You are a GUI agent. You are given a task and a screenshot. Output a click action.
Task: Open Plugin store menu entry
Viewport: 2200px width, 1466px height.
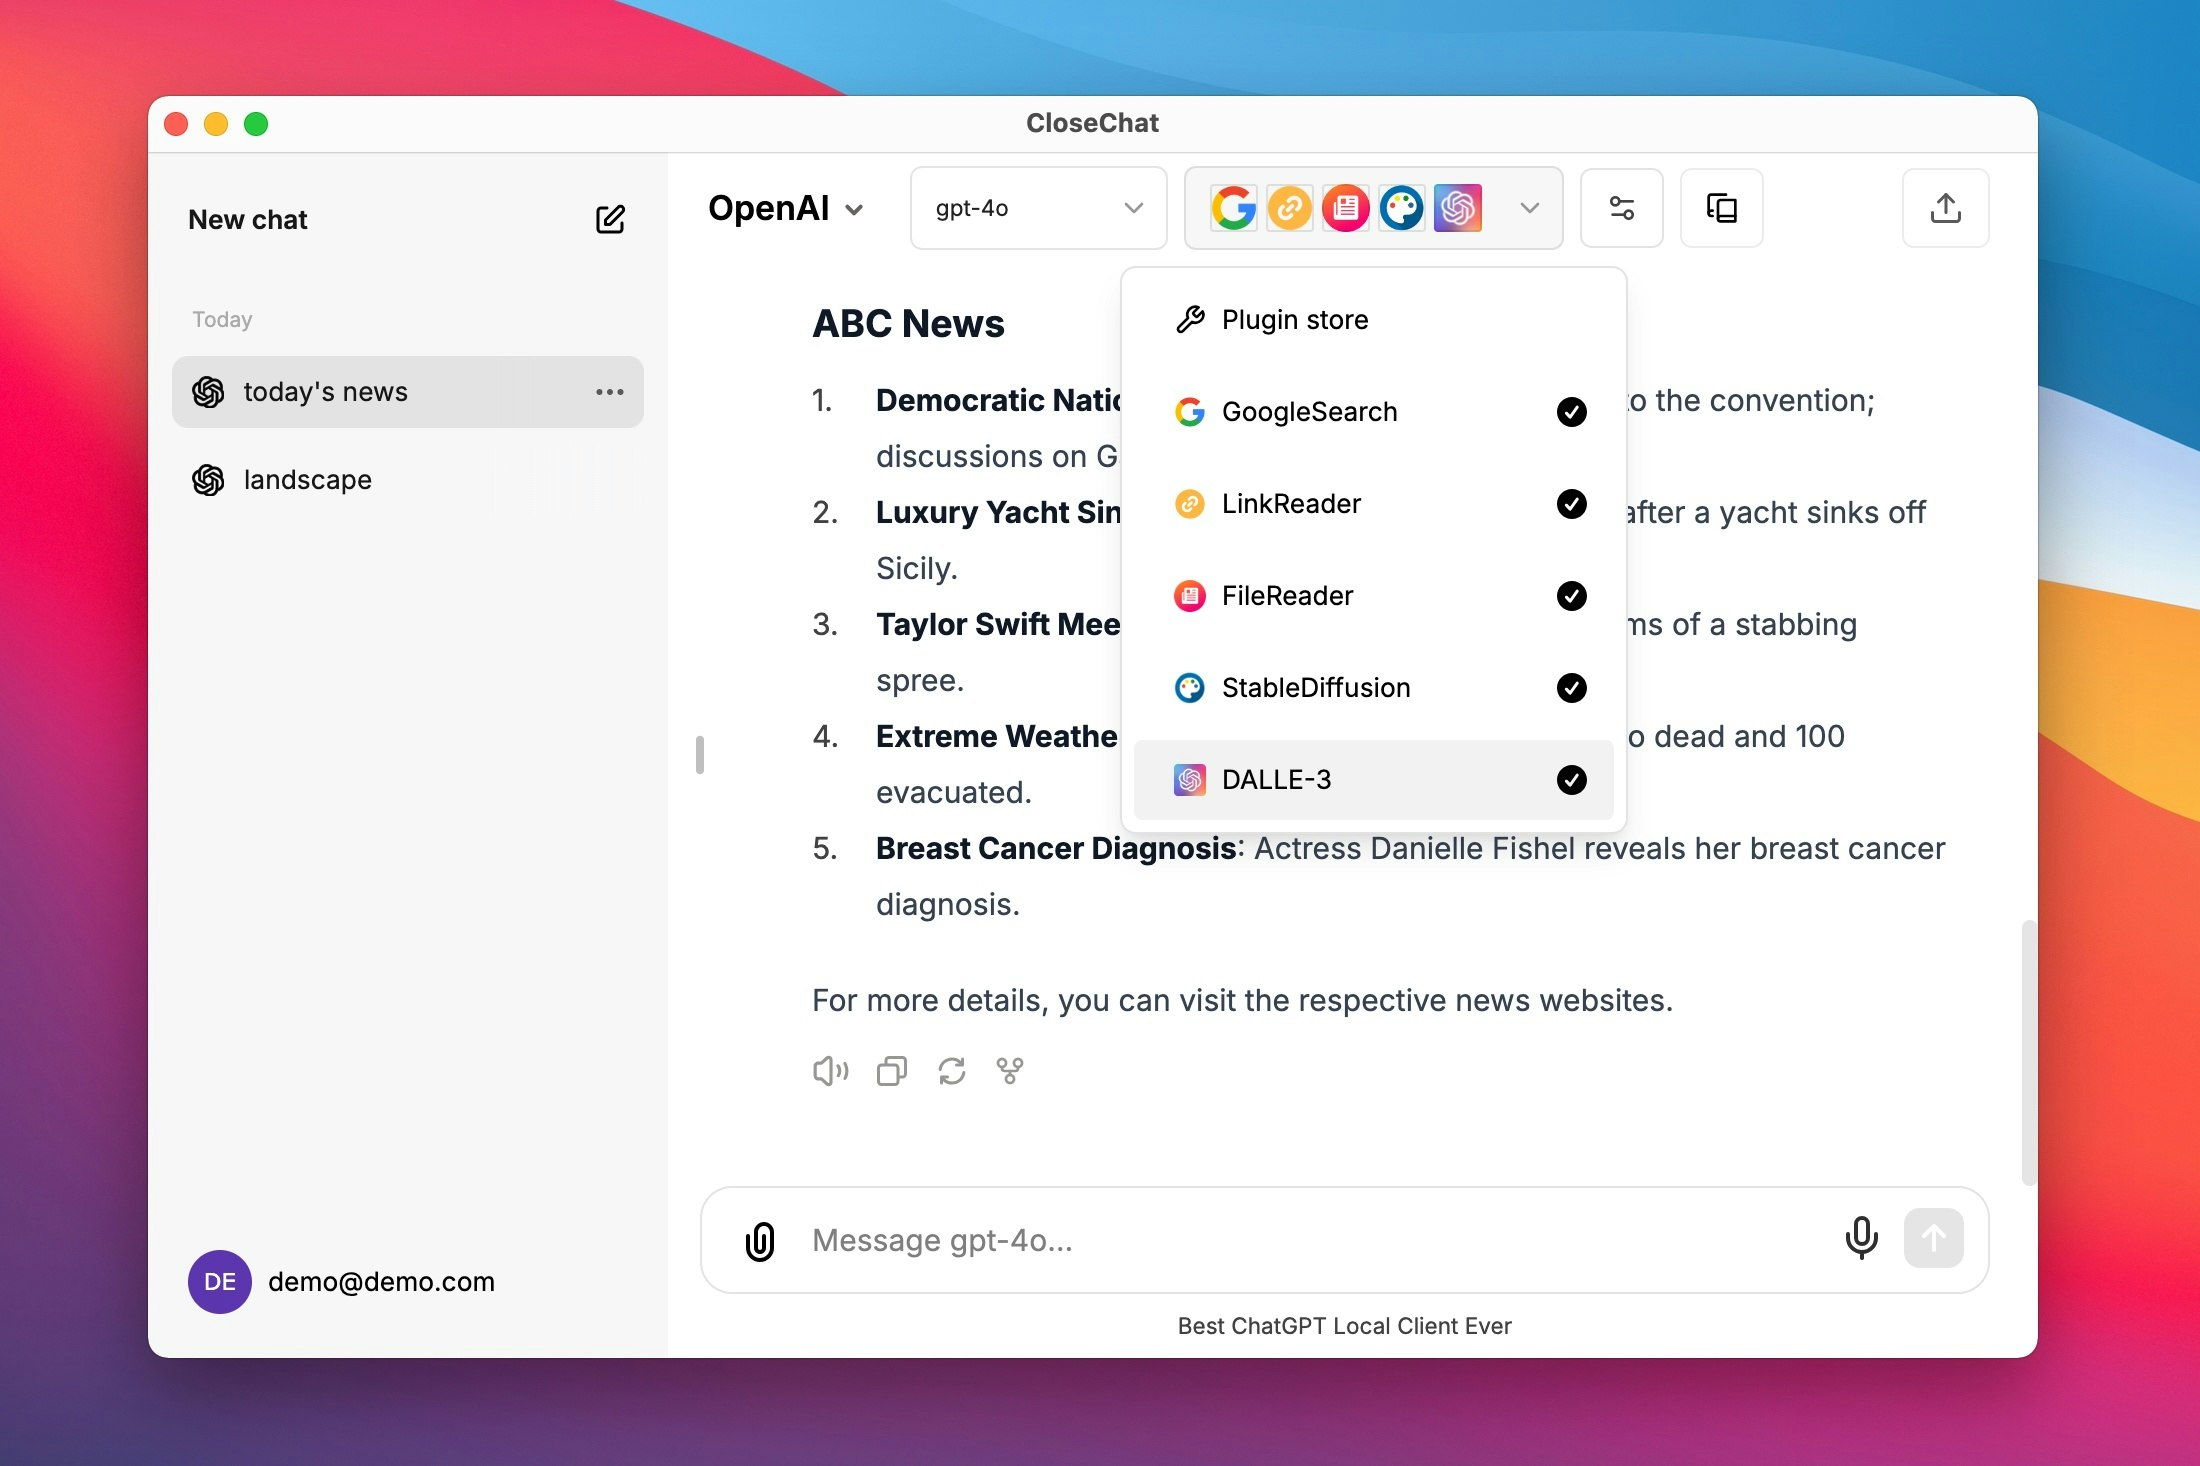[x=1294, y=320]
